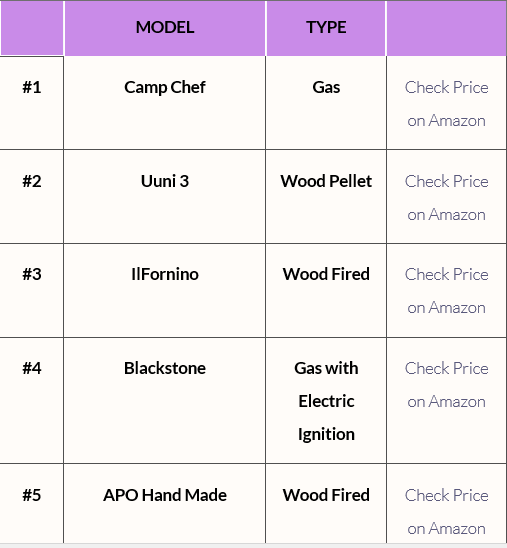
Task: Click the #2 rank cell
Action: pos(32,196)
